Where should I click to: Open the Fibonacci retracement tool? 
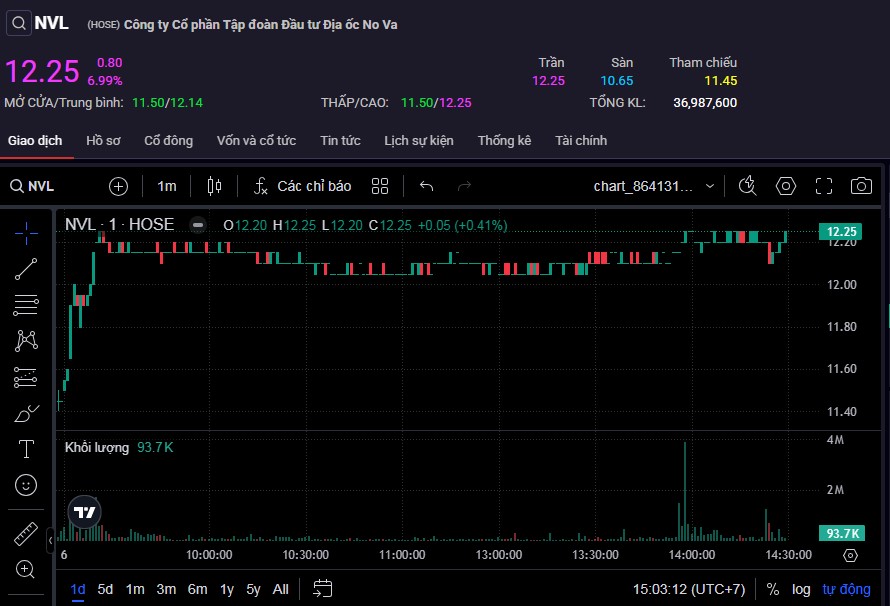coord(27,305)
